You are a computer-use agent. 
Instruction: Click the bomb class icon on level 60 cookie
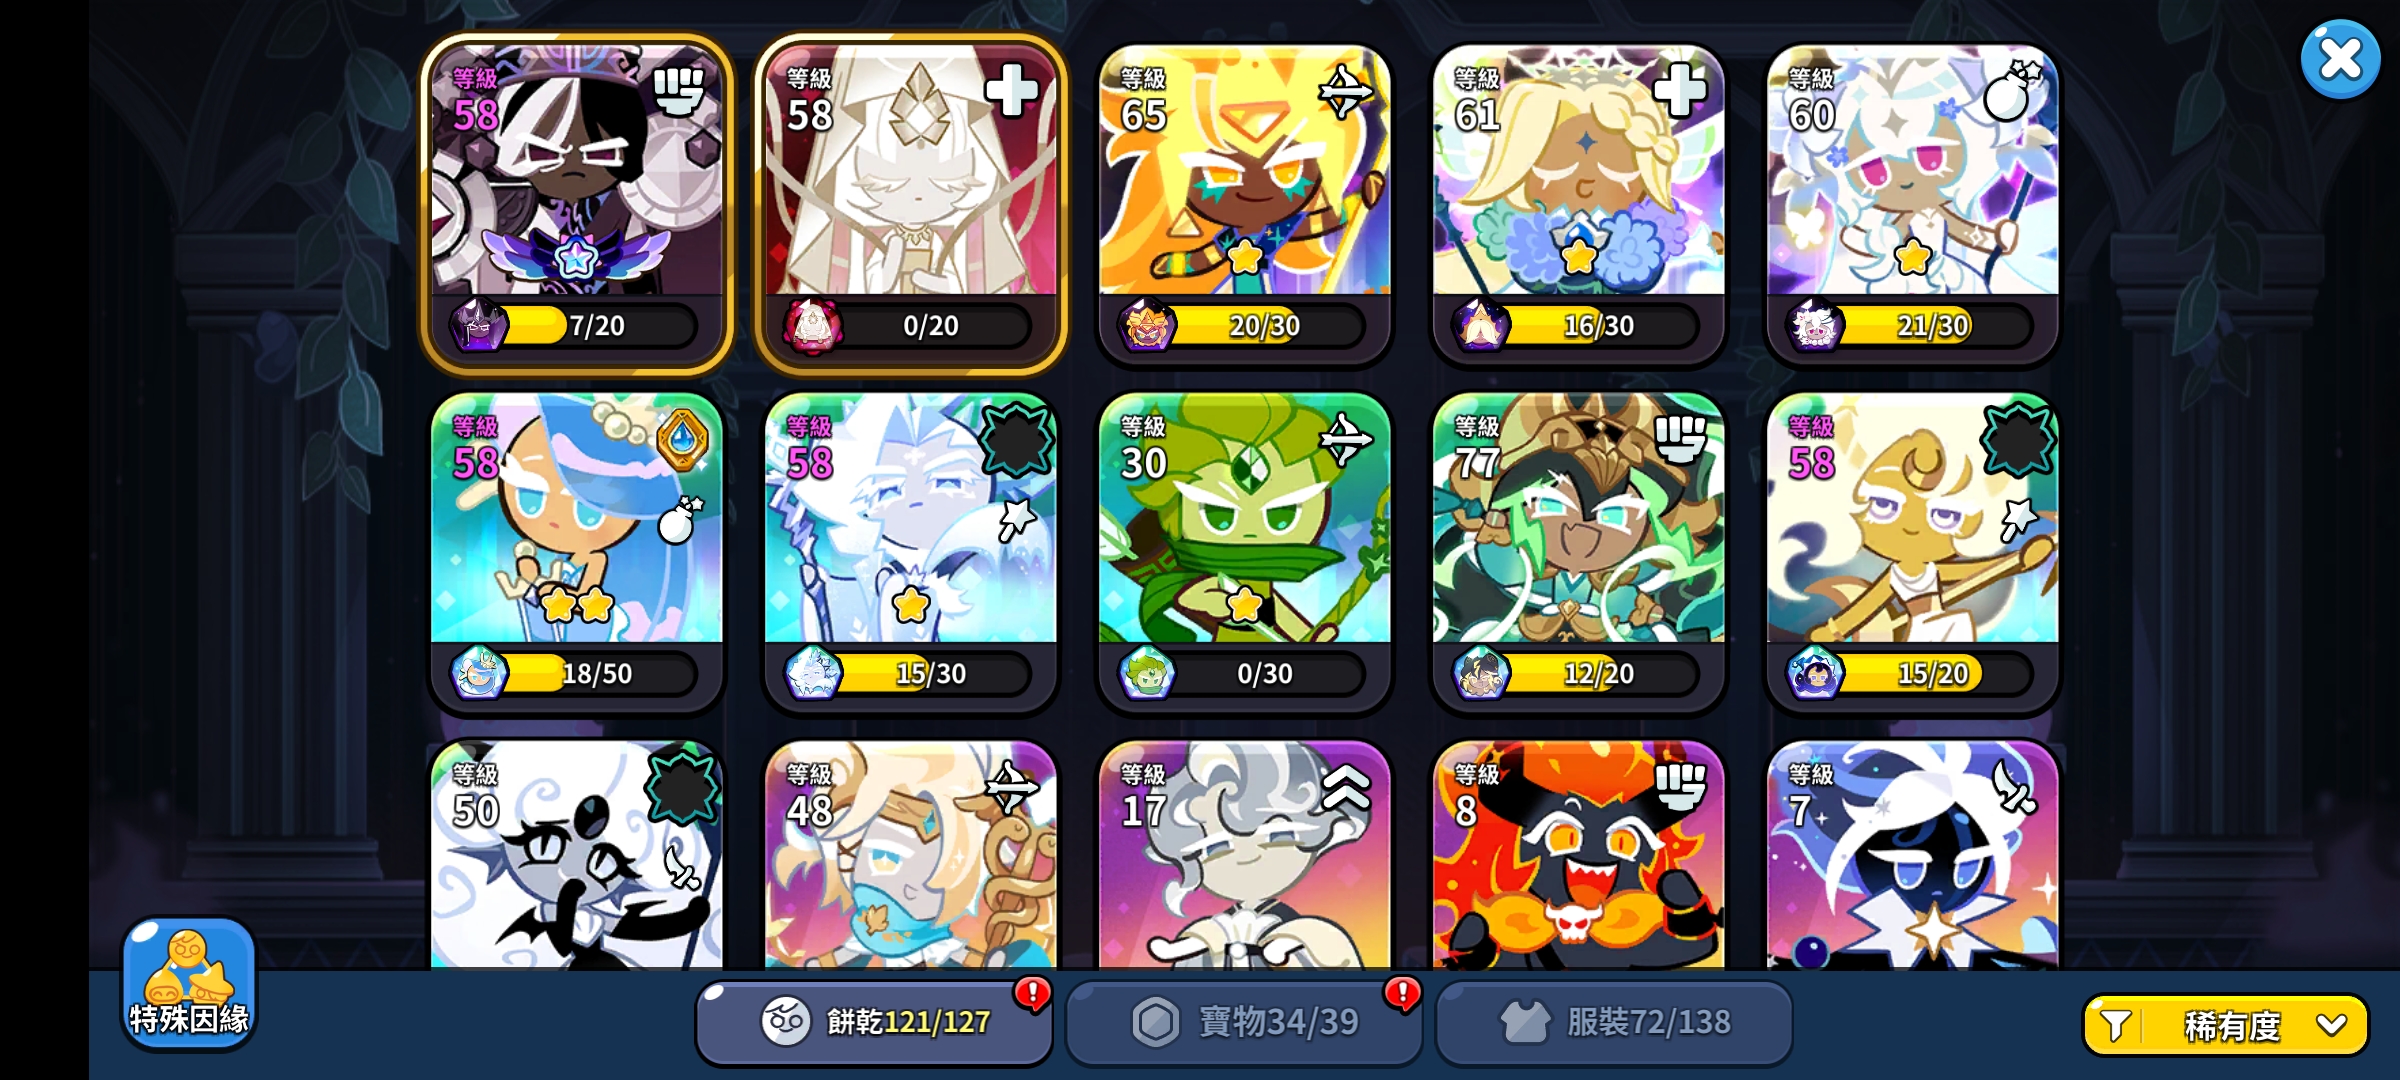pos(2012,91)
